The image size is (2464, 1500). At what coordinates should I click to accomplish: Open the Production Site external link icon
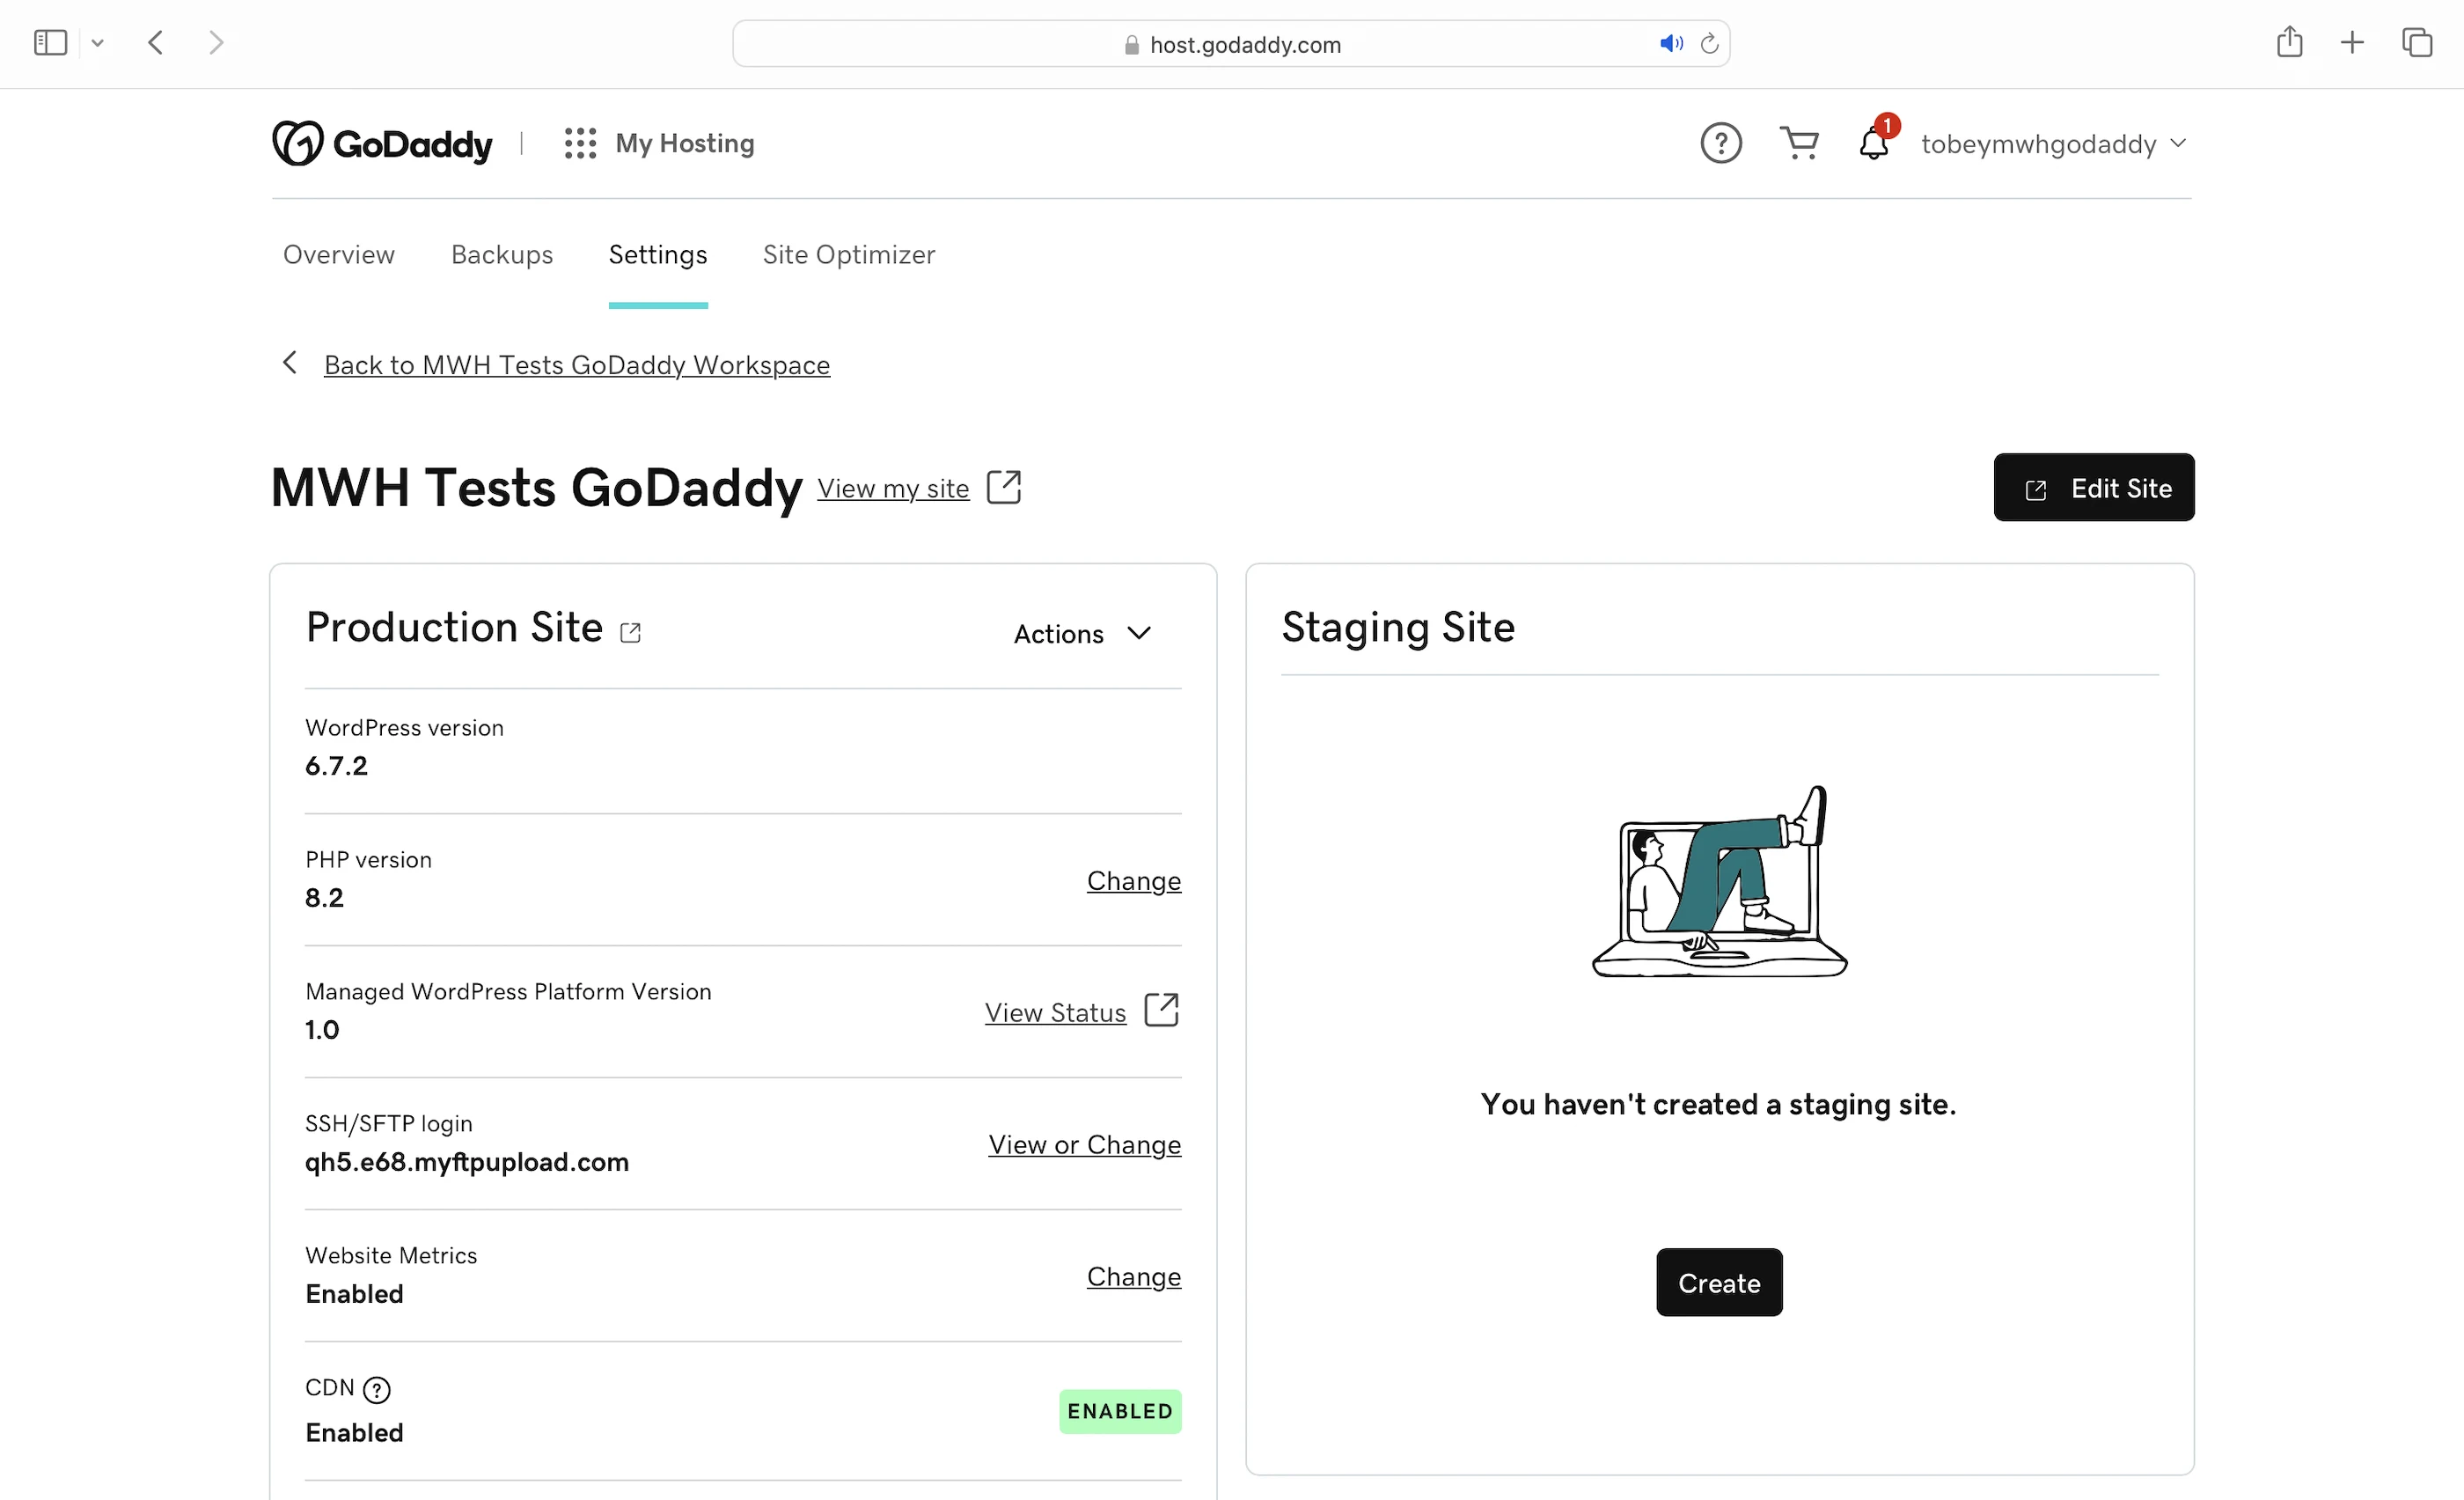point(630,632)
